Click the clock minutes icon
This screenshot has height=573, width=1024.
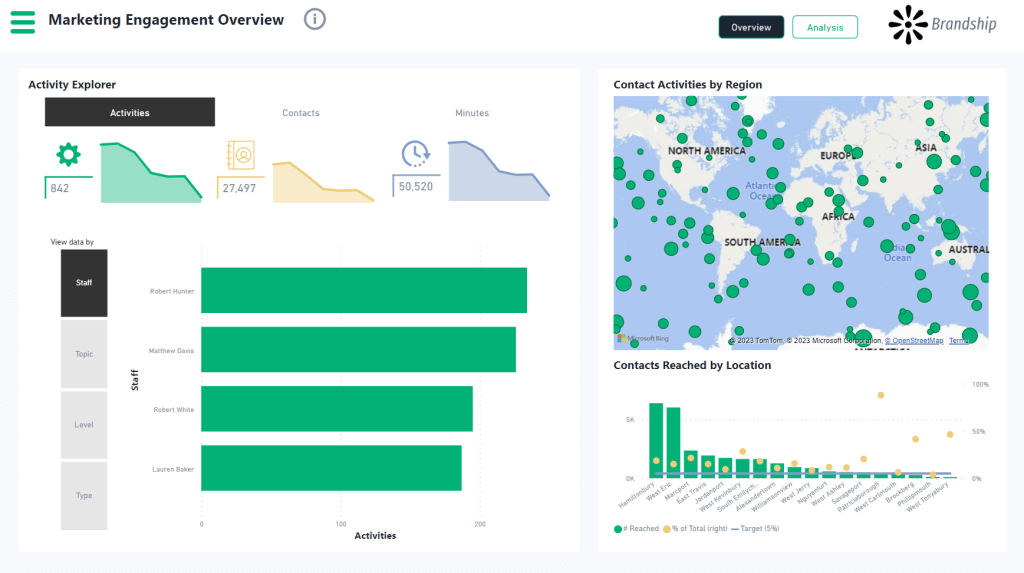pyautogui.click(x=415, y=153)
